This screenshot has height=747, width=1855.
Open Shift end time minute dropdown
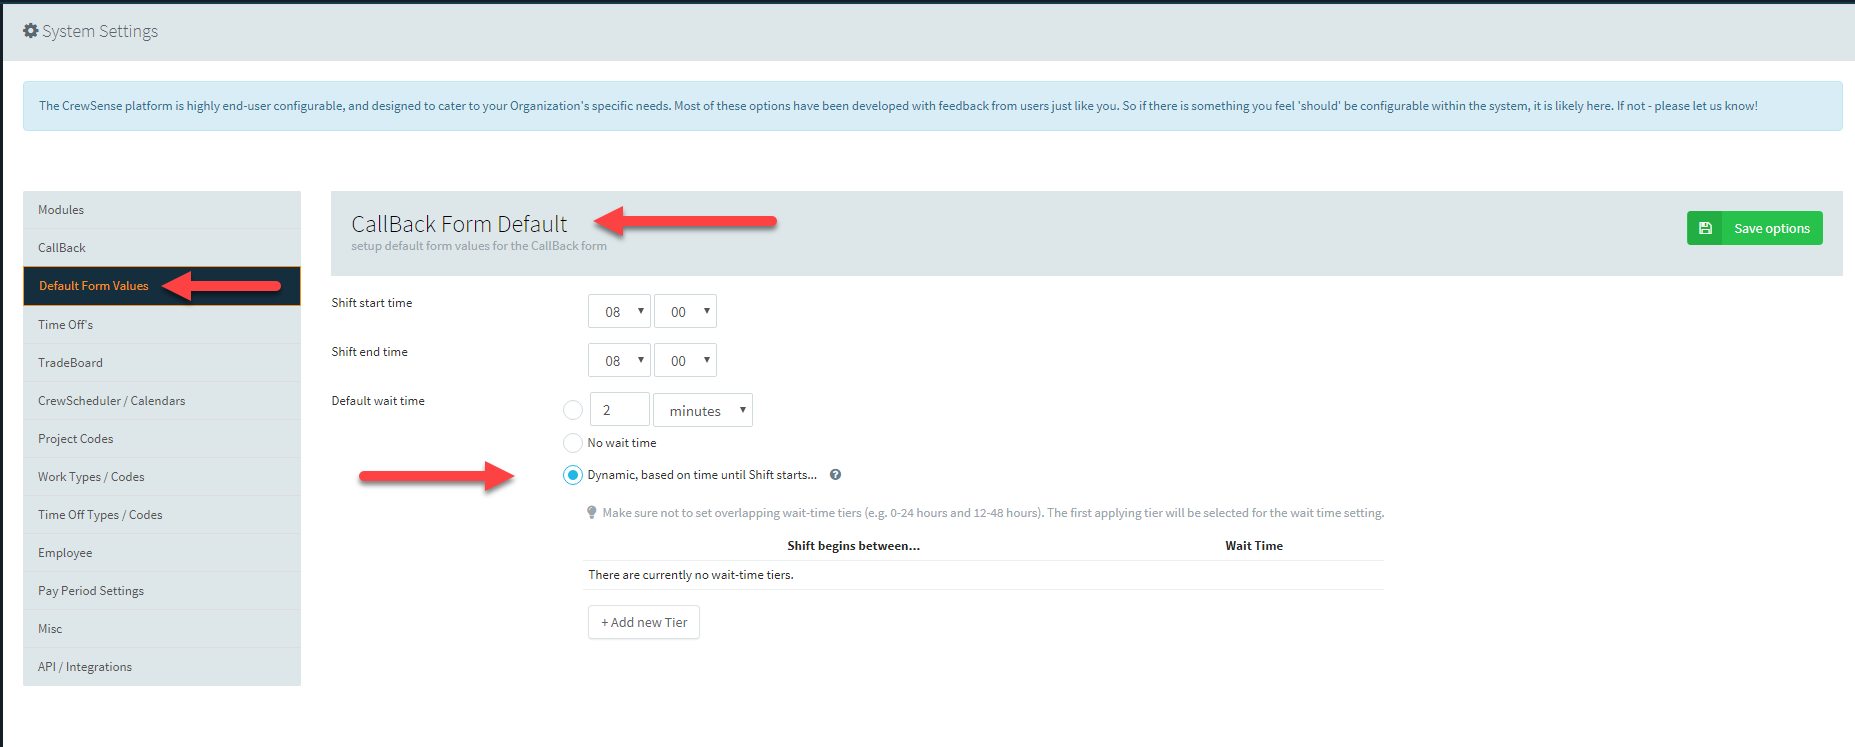tap(685, 360)
